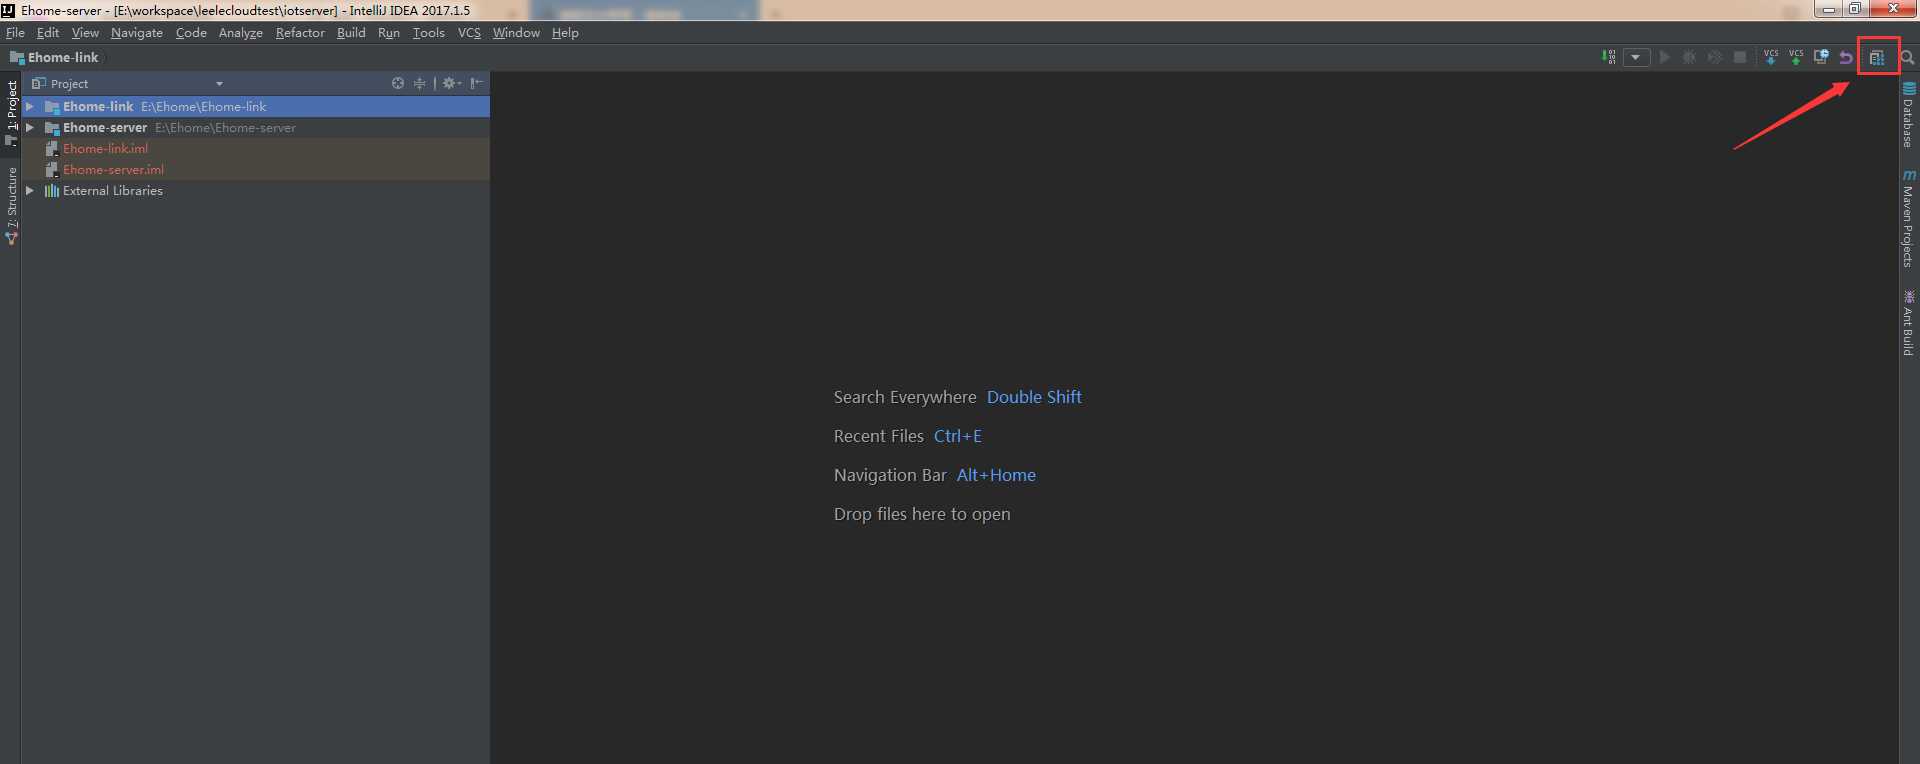Open the Navigate menu

point(137,32)
